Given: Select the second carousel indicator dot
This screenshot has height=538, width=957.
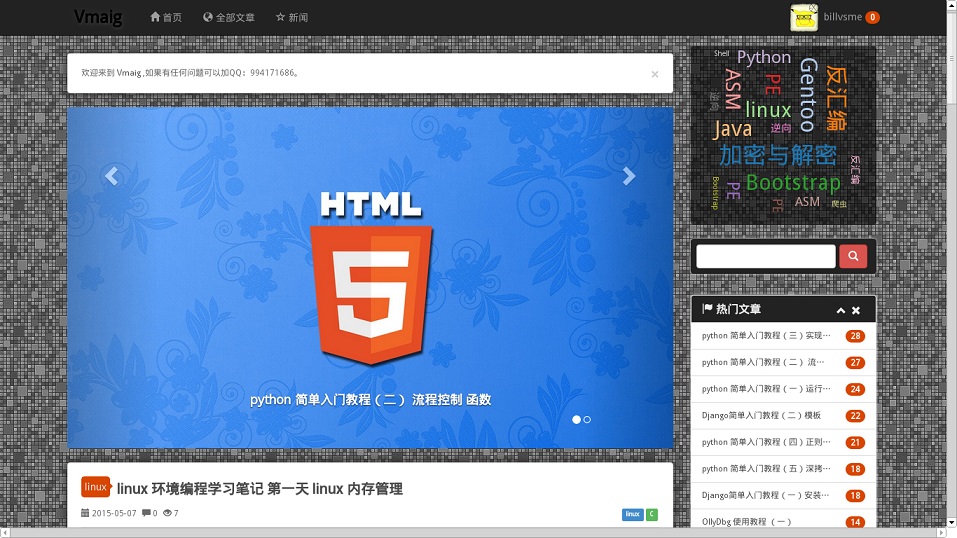Looking at the screenshot, I should pos(587,420).
